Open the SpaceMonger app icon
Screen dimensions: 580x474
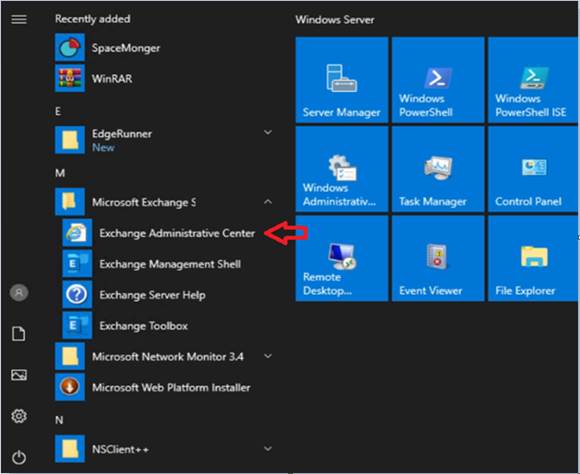point(70,47)
